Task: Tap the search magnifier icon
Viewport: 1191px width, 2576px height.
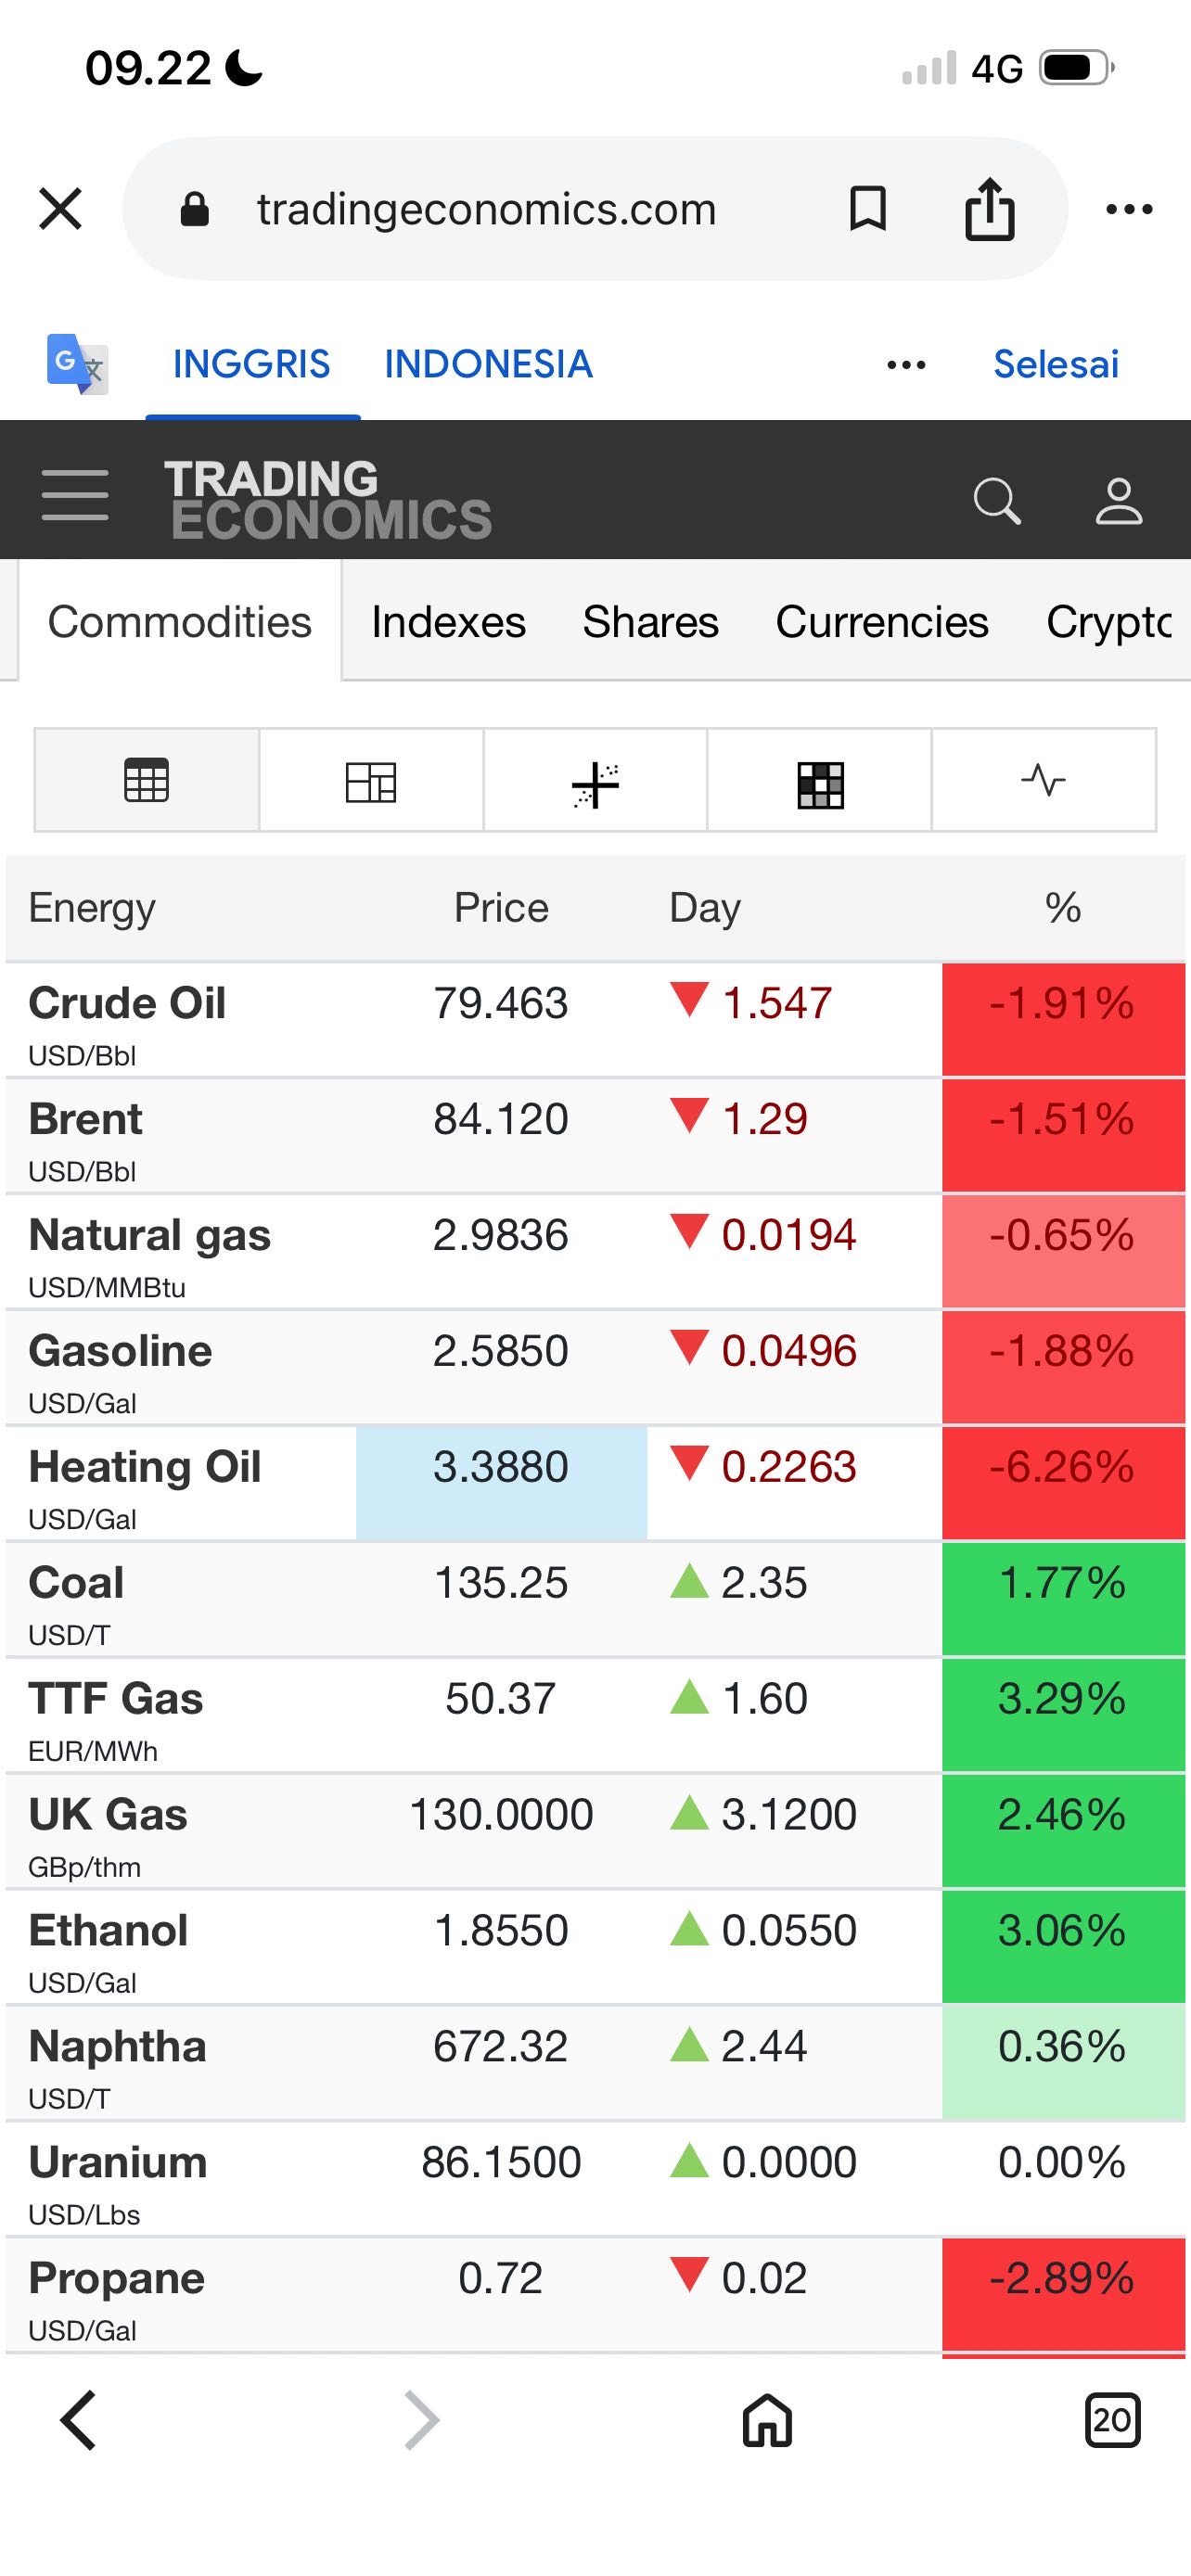Action: pos(996,500)
